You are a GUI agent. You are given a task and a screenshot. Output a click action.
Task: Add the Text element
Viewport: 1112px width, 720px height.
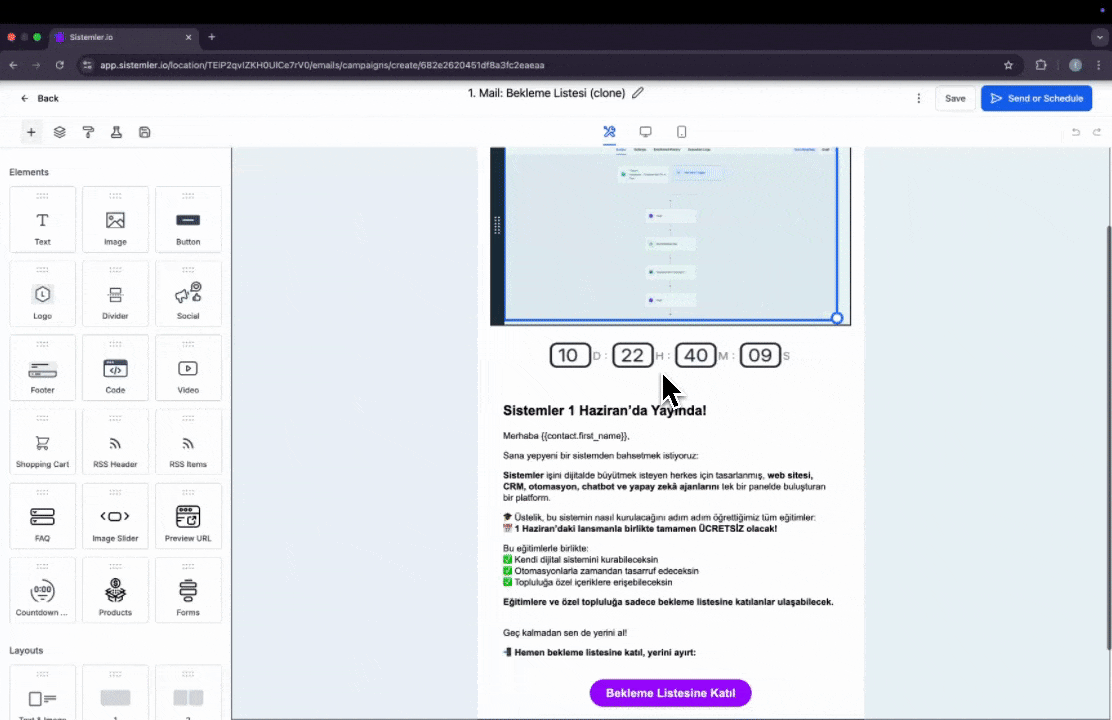tap(43, 220)
